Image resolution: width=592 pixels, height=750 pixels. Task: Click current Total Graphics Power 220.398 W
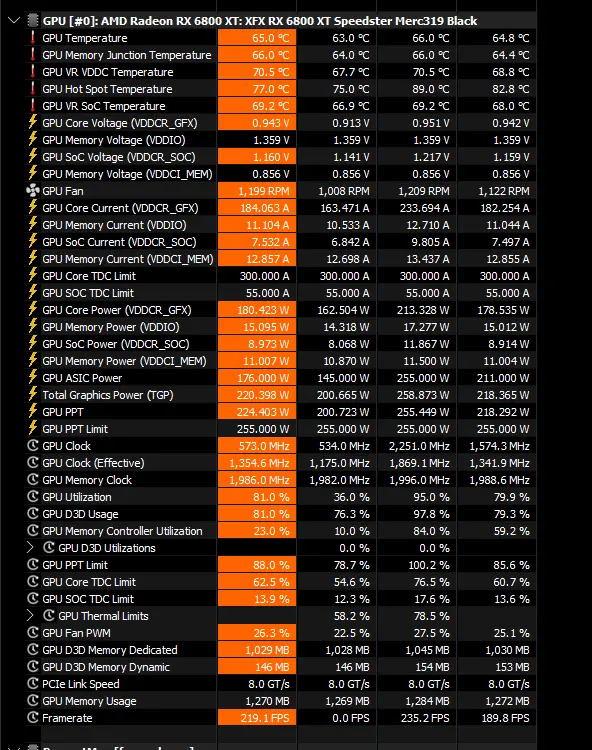[x=263, y=395]
